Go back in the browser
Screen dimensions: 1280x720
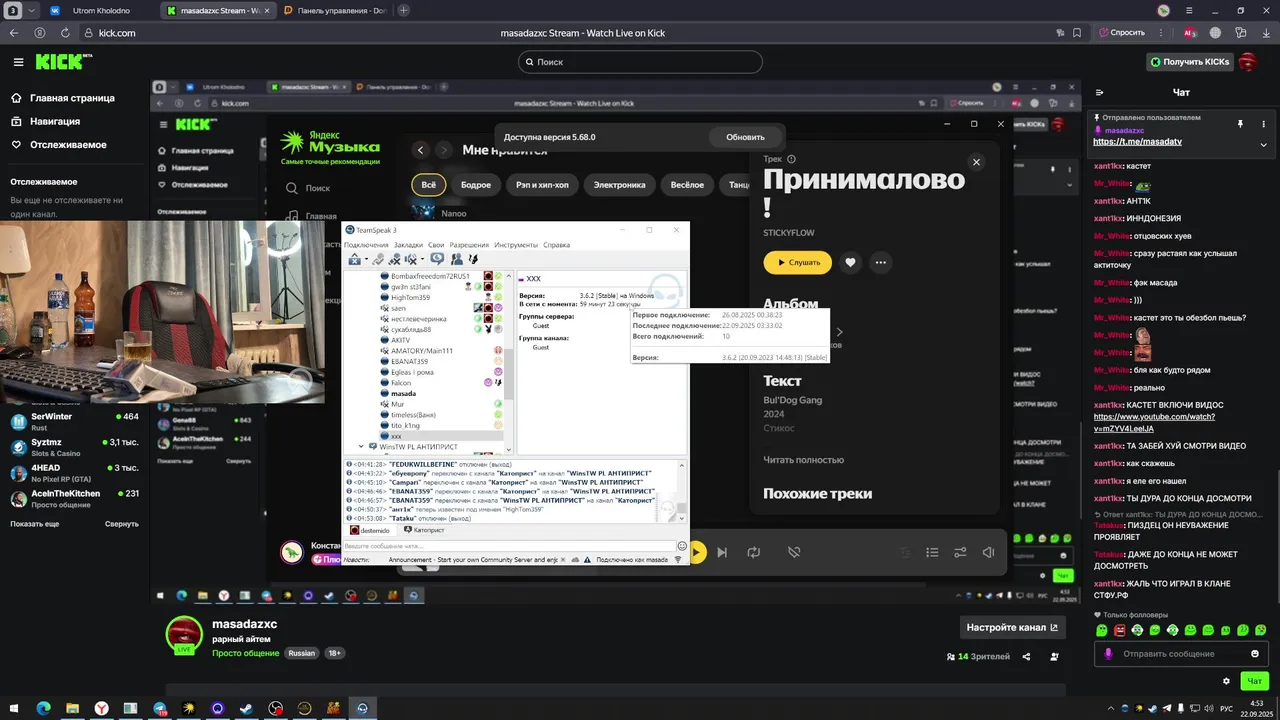pos(13,32)
